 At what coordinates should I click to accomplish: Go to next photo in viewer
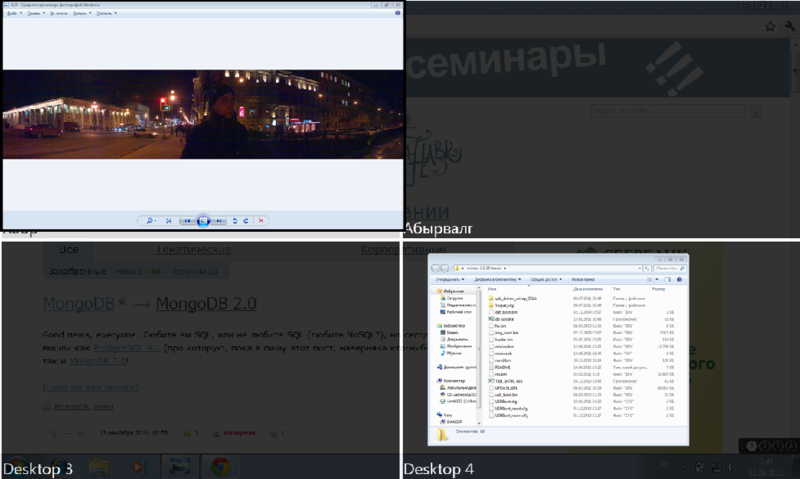pyautogui.click(x=220, y=220)
